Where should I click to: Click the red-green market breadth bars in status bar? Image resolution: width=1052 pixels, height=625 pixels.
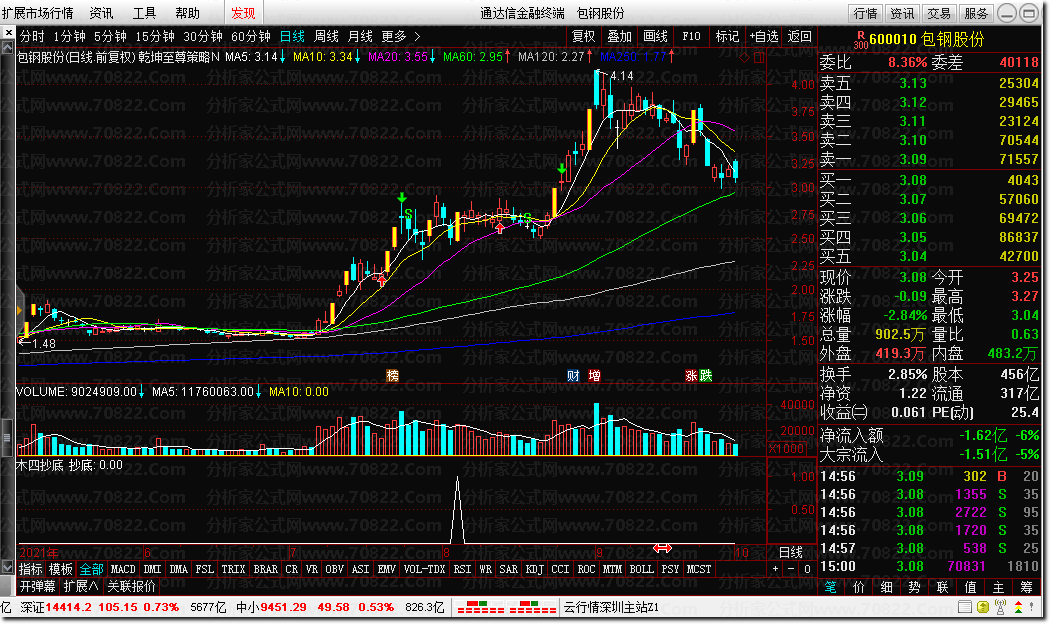point(505,608)
